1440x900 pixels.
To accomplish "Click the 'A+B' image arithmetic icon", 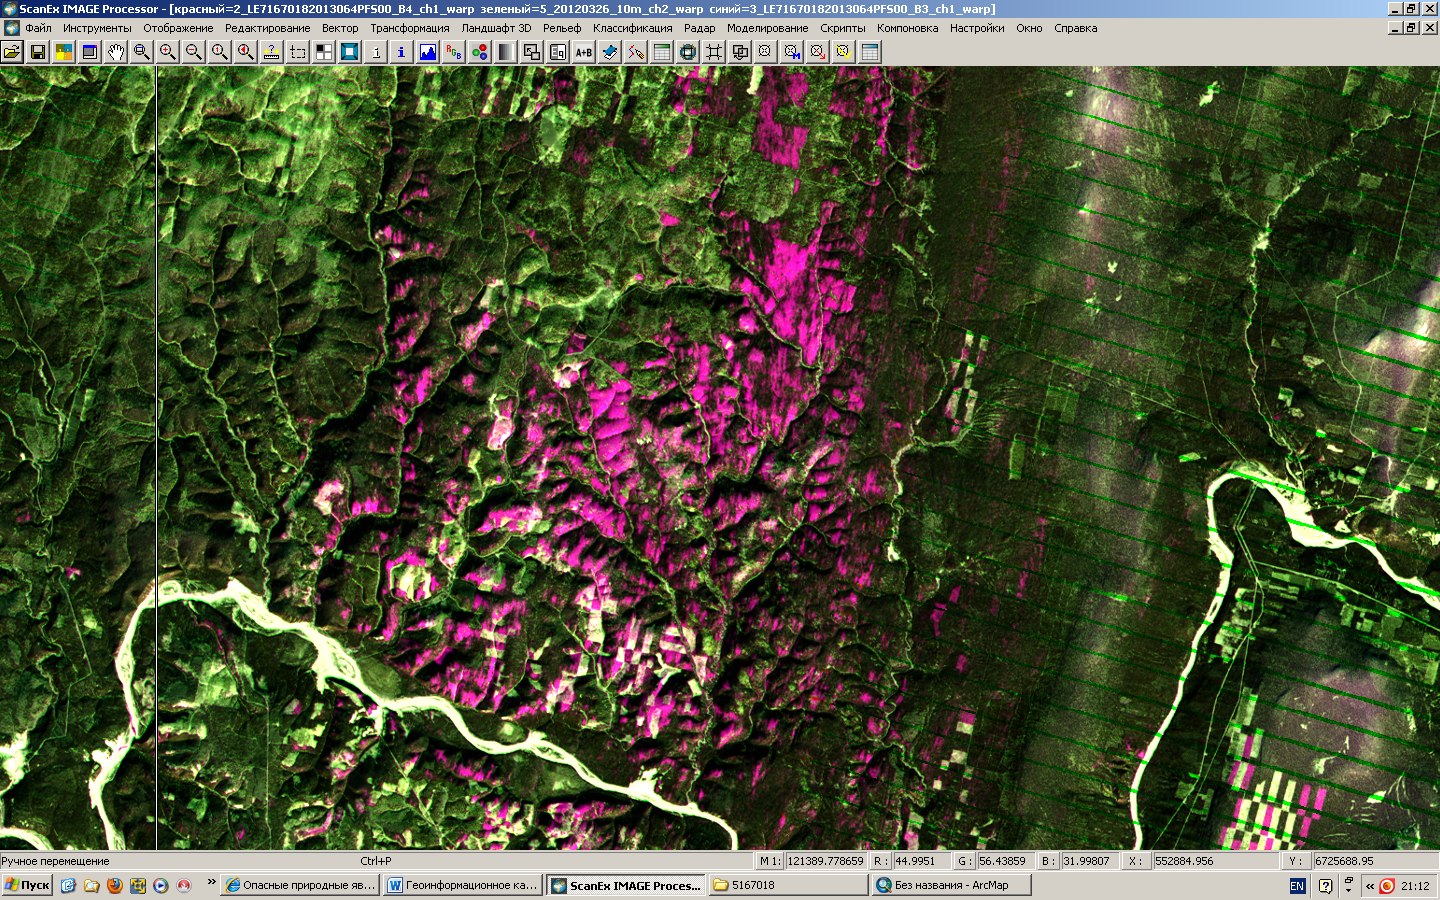I will [584, 52].
